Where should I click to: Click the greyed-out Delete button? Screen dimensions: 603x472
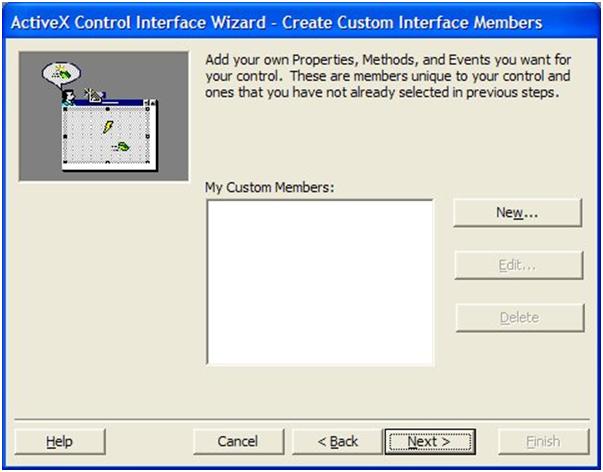tap(519, 318)
